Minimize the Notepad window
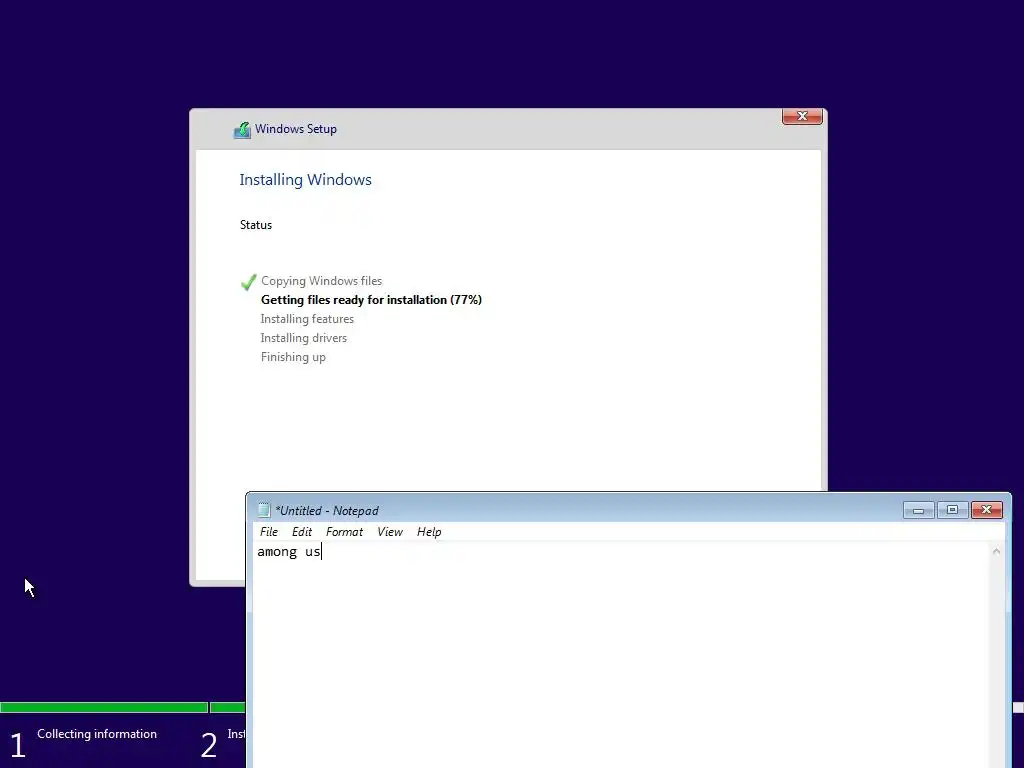 click(919, 510)
